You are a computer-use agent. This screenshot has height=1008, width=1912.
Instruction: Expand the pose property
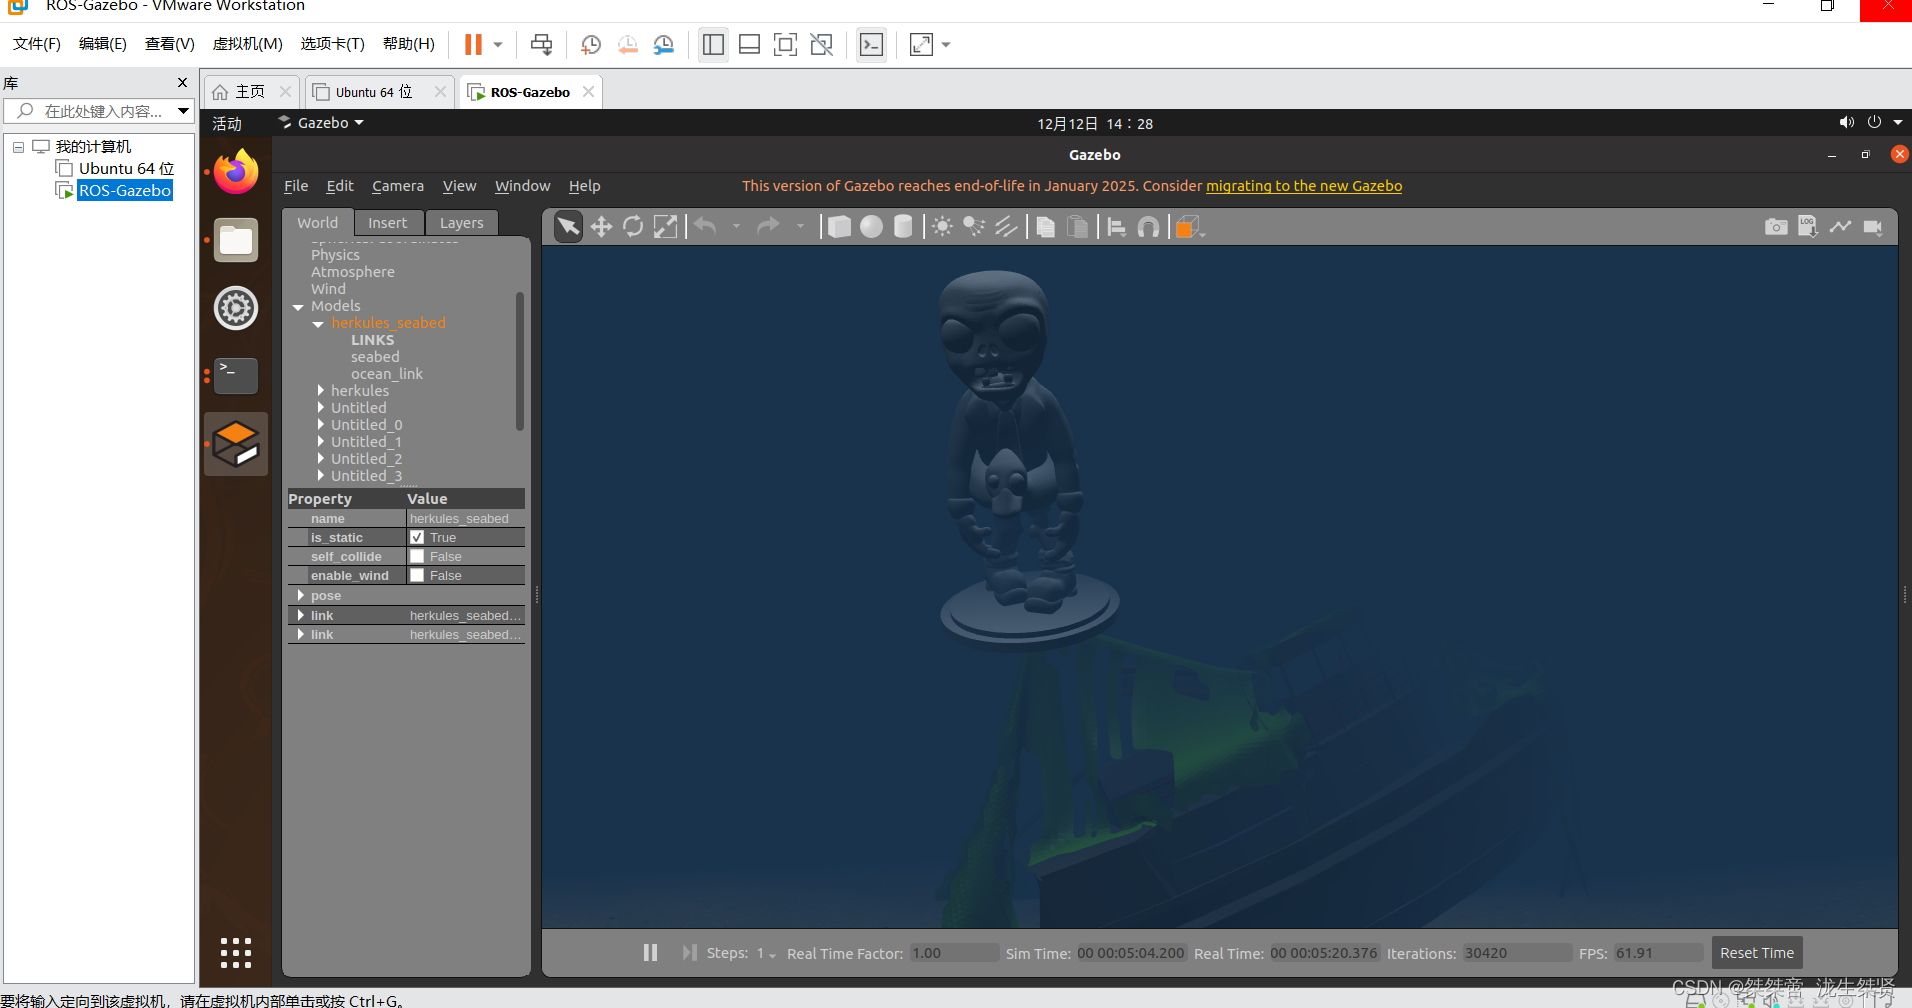[x=301, y=595]
